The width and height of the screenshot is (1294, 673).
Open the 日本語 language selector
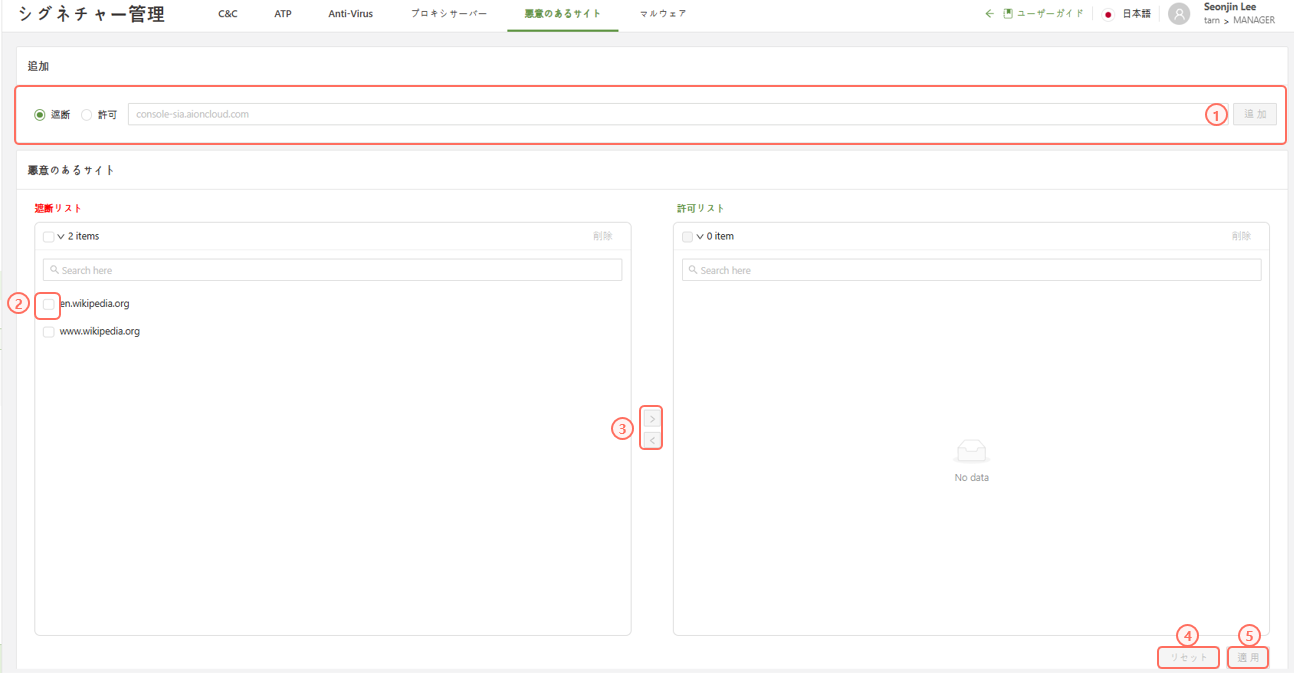[1136, 14]
